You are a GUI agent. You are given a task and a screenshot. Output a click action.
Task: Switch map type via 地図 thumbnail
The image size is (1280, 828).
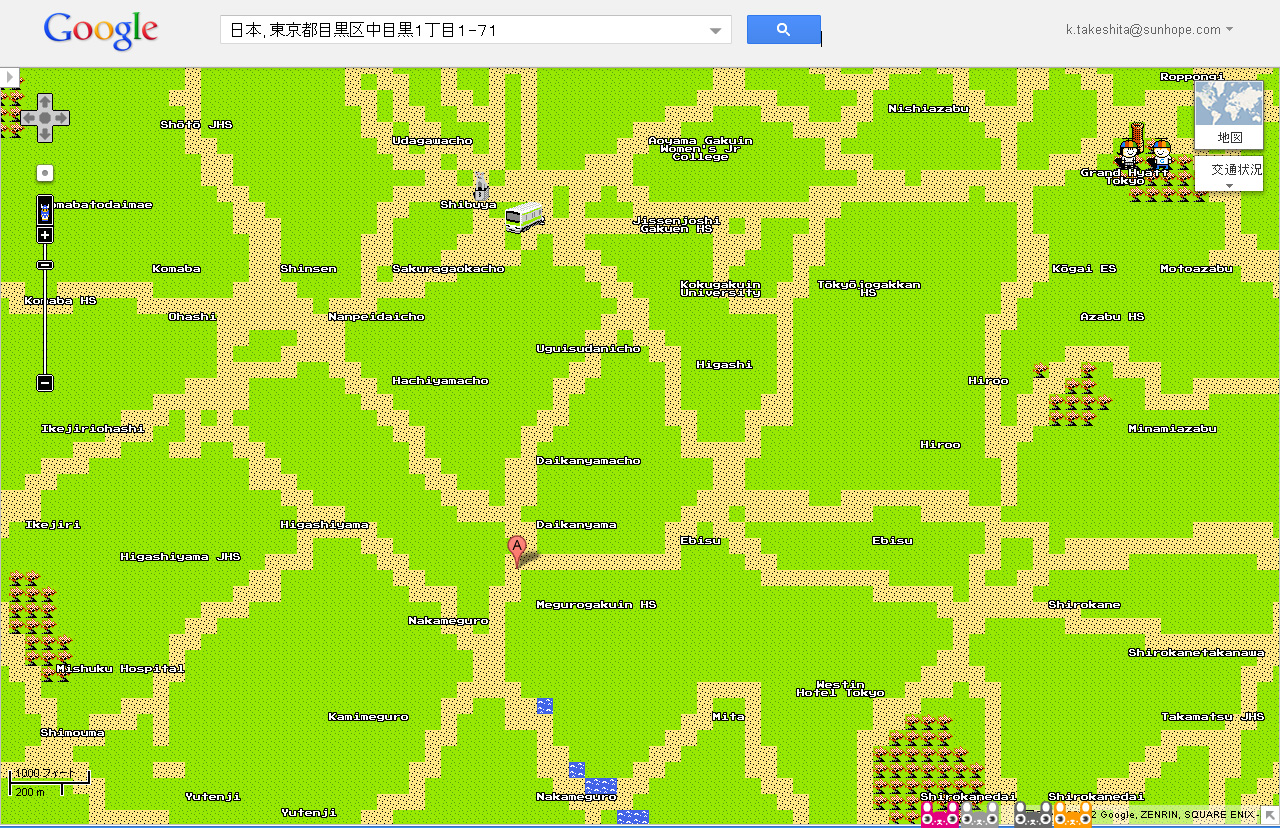click(x=1229, y=115)
